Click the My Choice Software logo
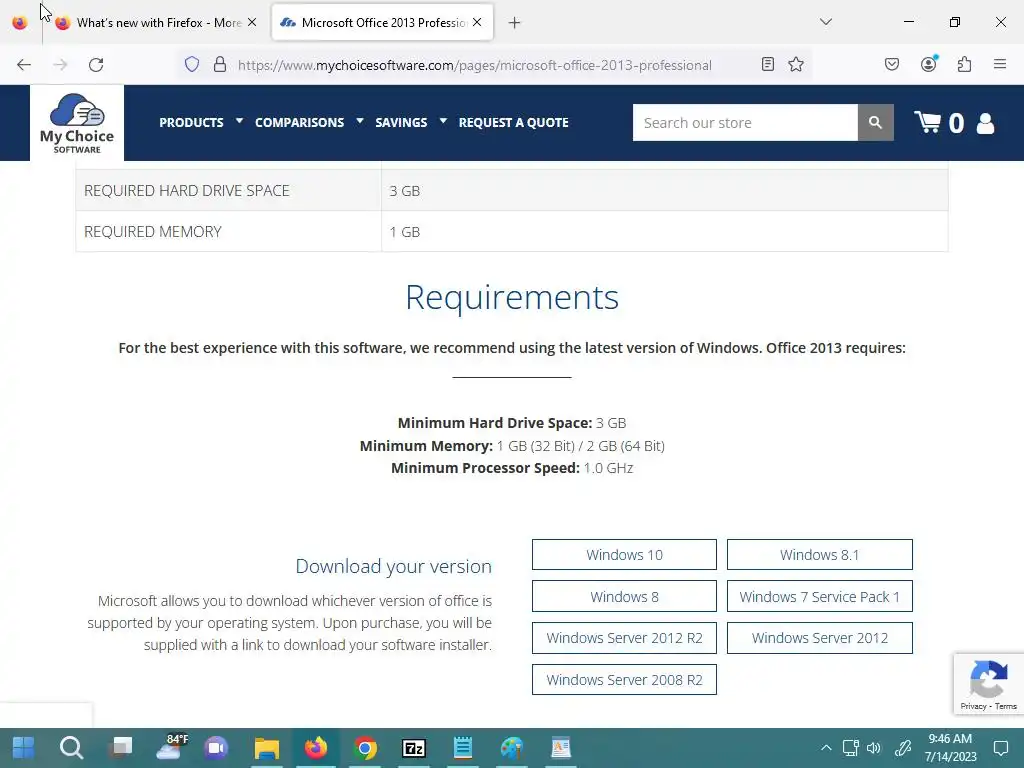This screenshot has width=1024, height=768. click(x=77, y=123)
